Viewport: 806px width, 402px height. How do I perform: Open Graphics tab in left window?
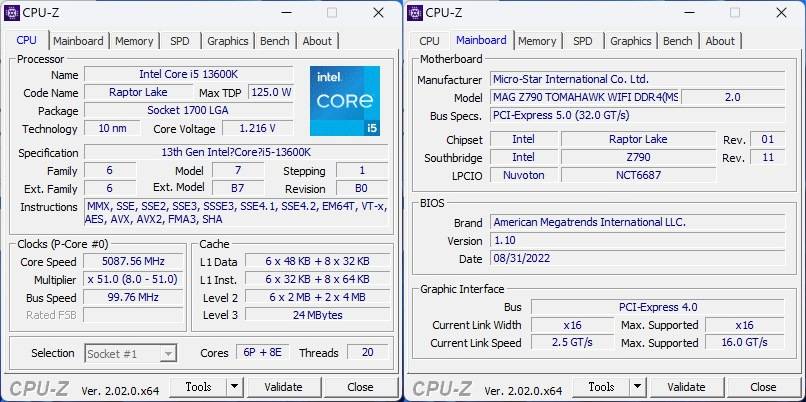[228, 41]
